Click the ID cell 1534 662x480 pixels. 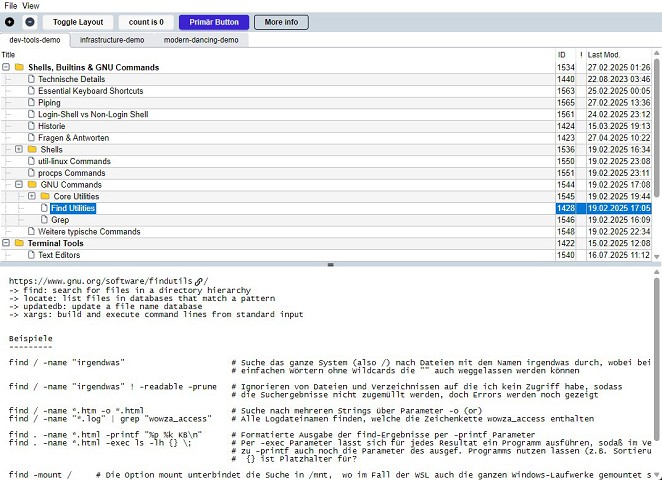566,67
